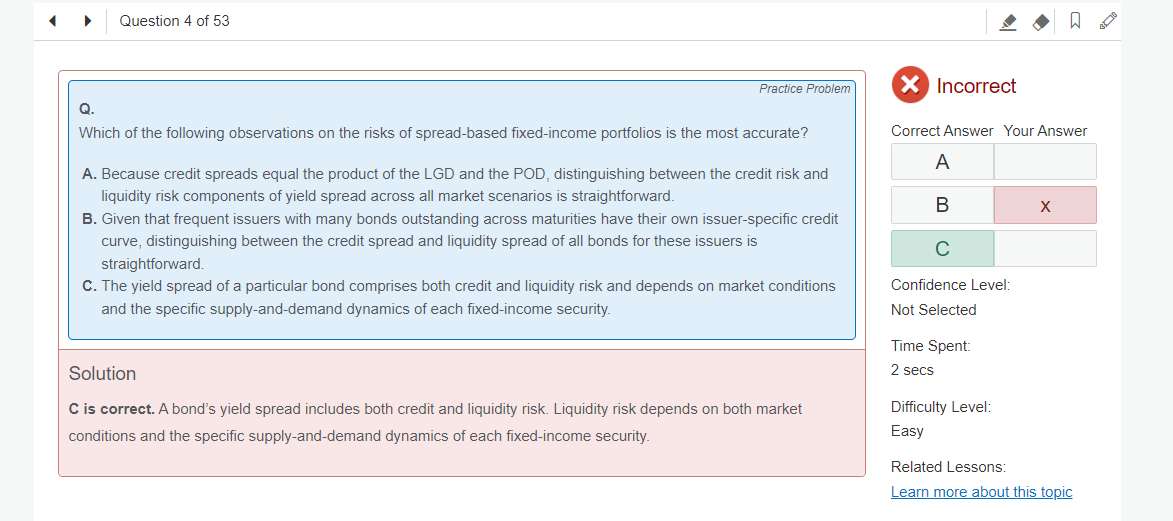Click the empty Your Answer C cell
The height and width of the screenshot is (521, 1173).
click(x=1045, y=249)
